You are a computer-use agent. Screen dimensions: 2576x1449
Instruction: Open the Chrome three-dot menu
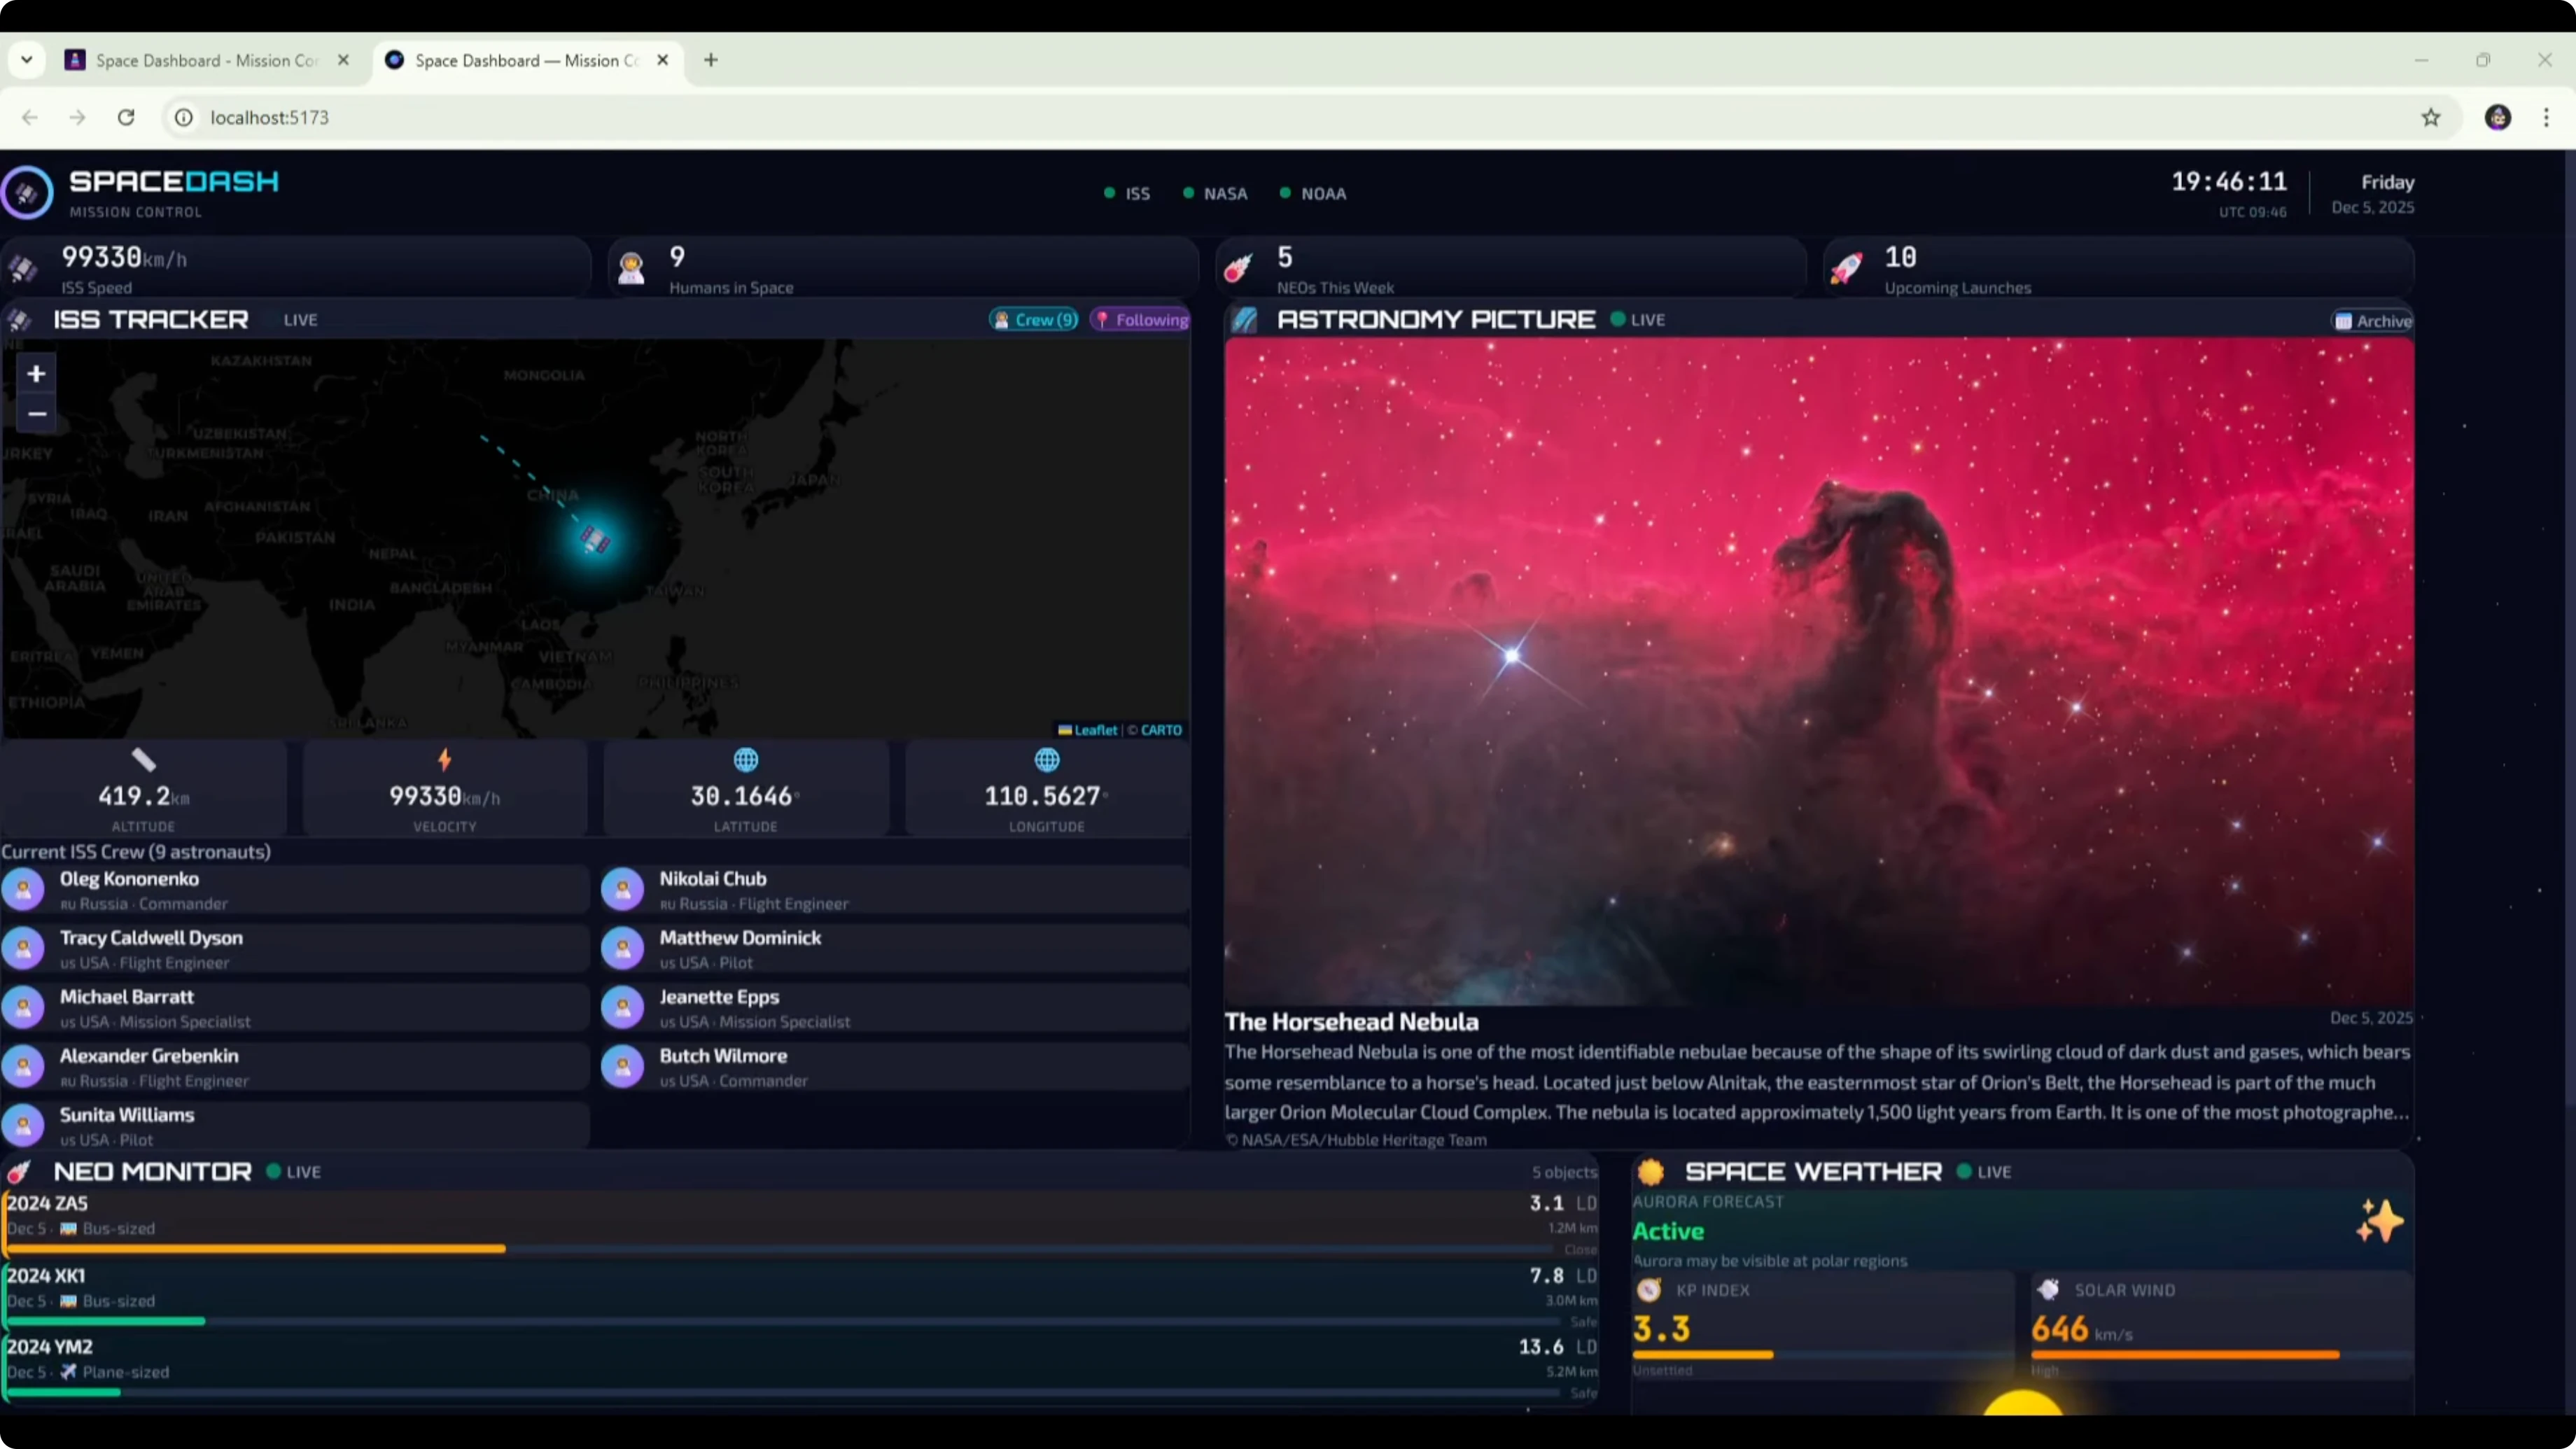(x=2546, y=118)
